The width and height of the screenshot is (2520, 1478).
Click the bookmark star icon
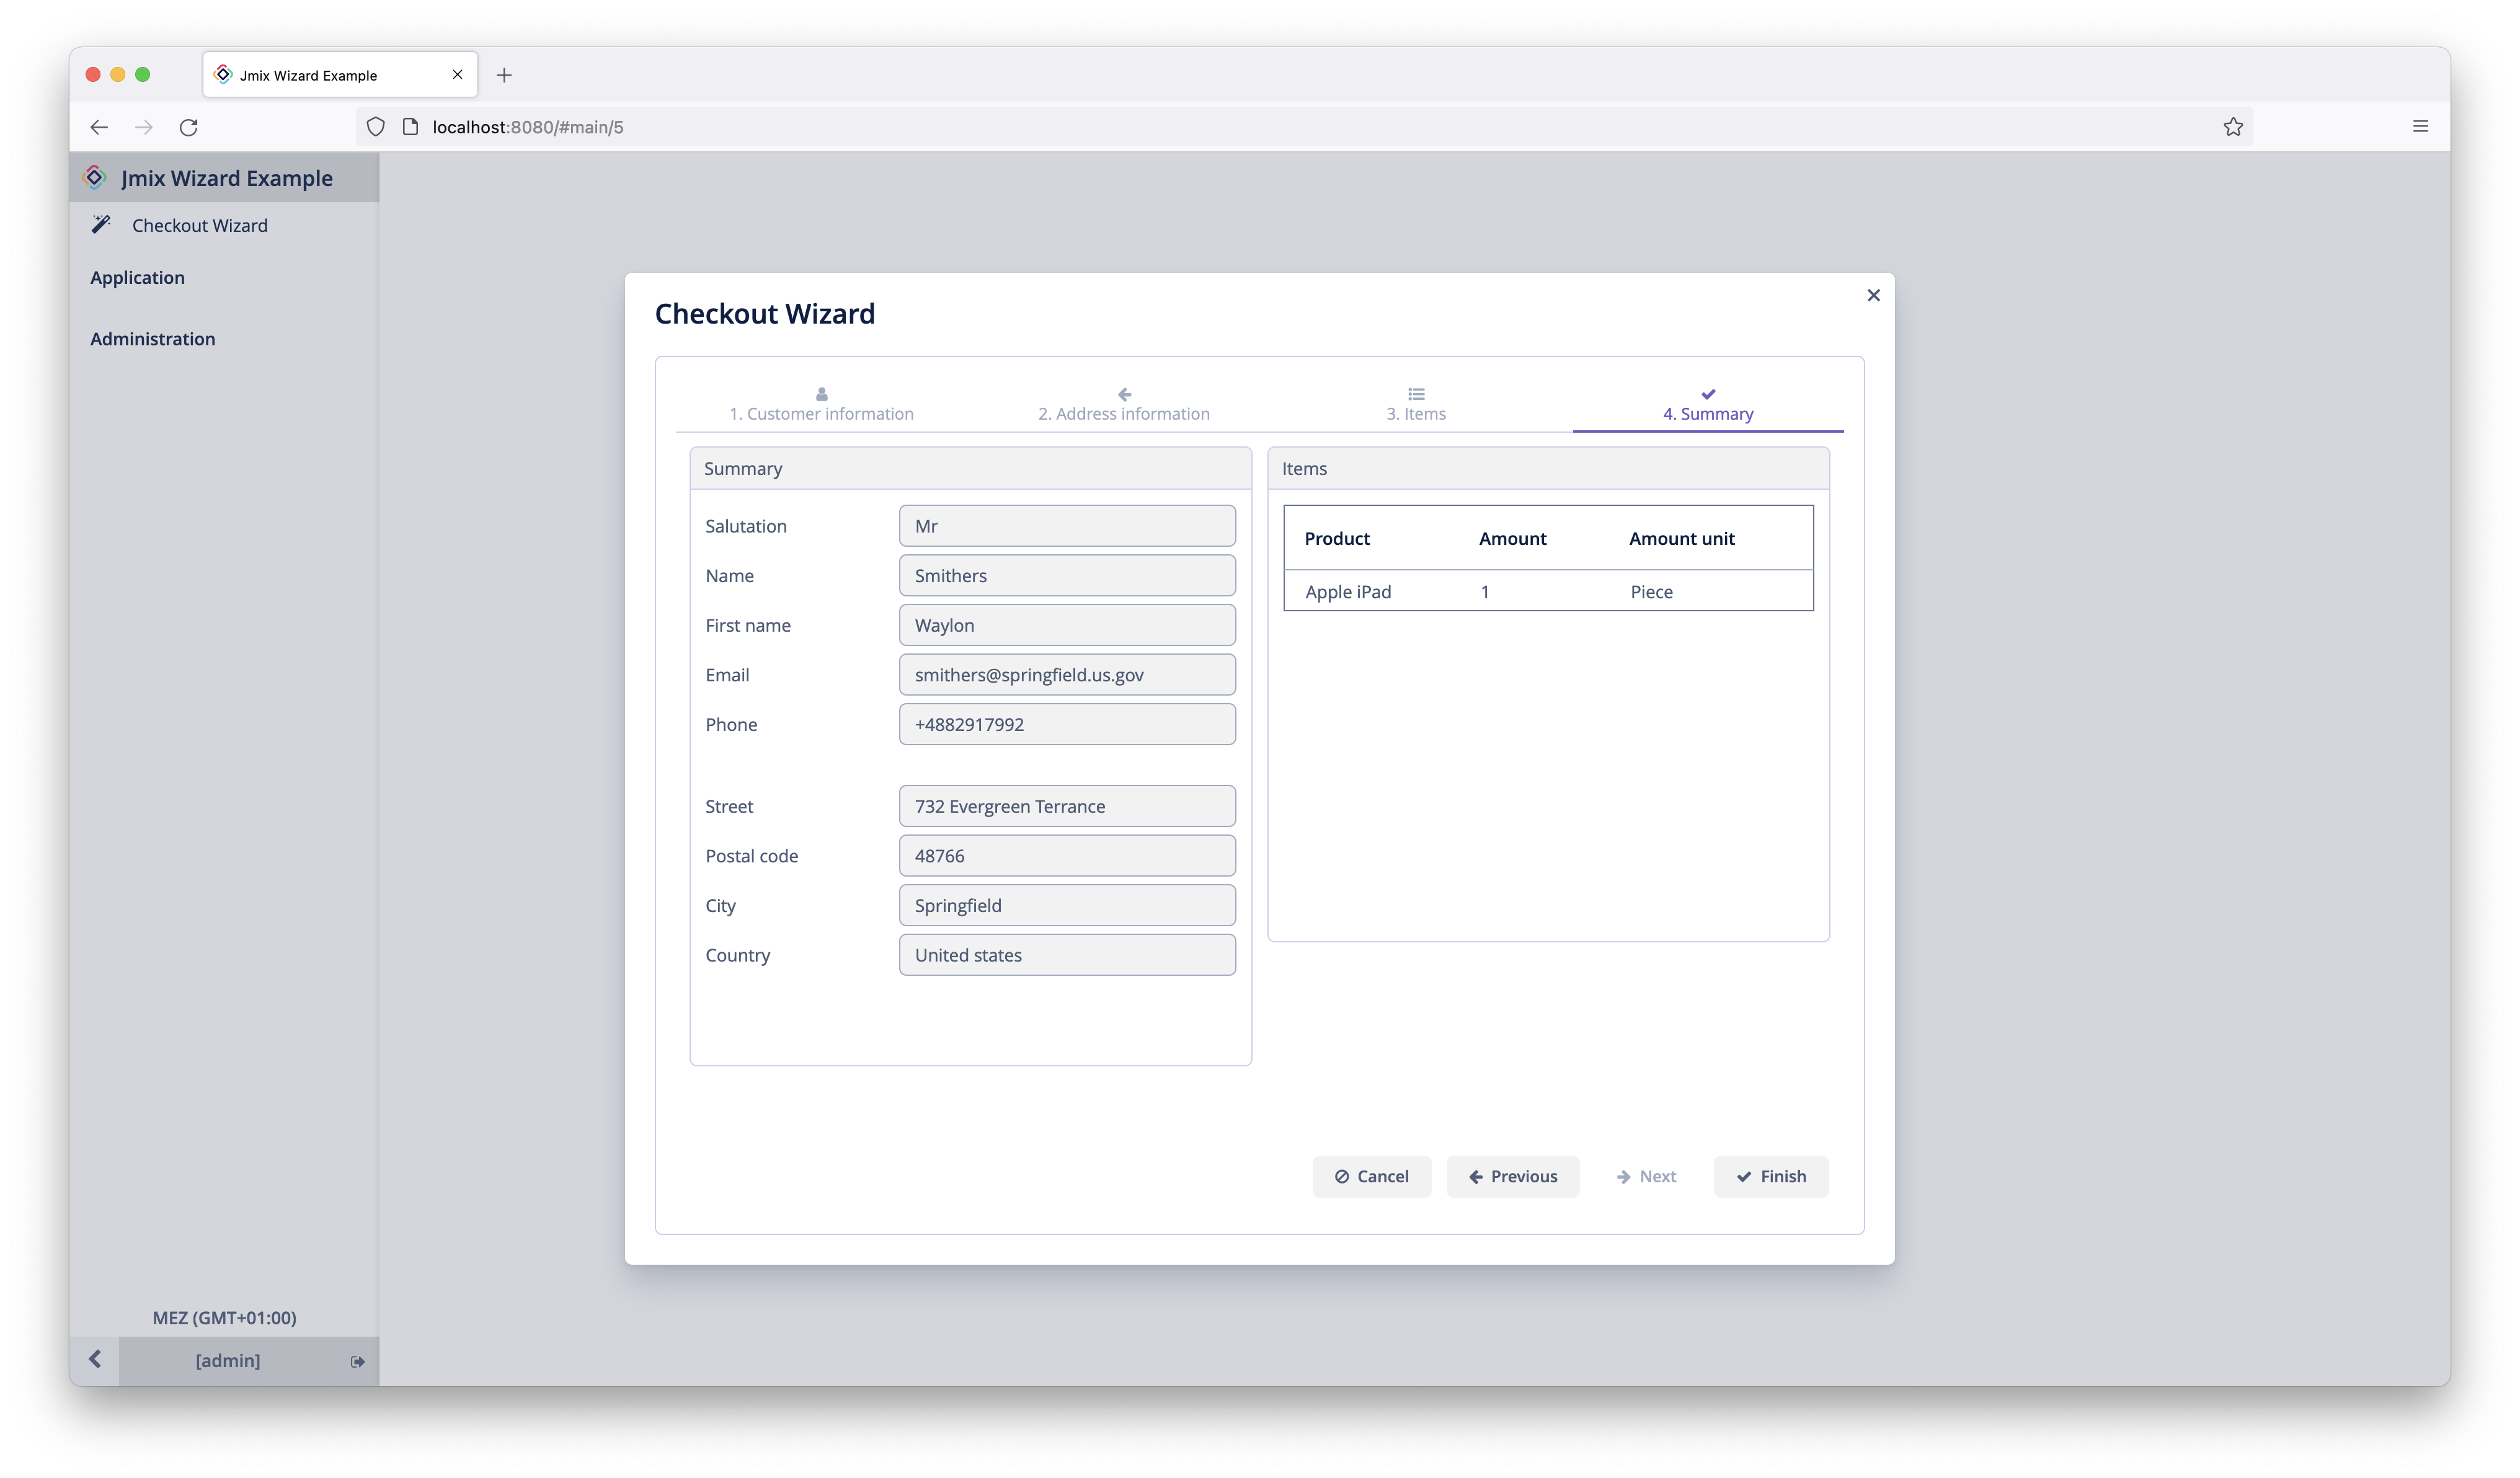(x=2233, y=127)
